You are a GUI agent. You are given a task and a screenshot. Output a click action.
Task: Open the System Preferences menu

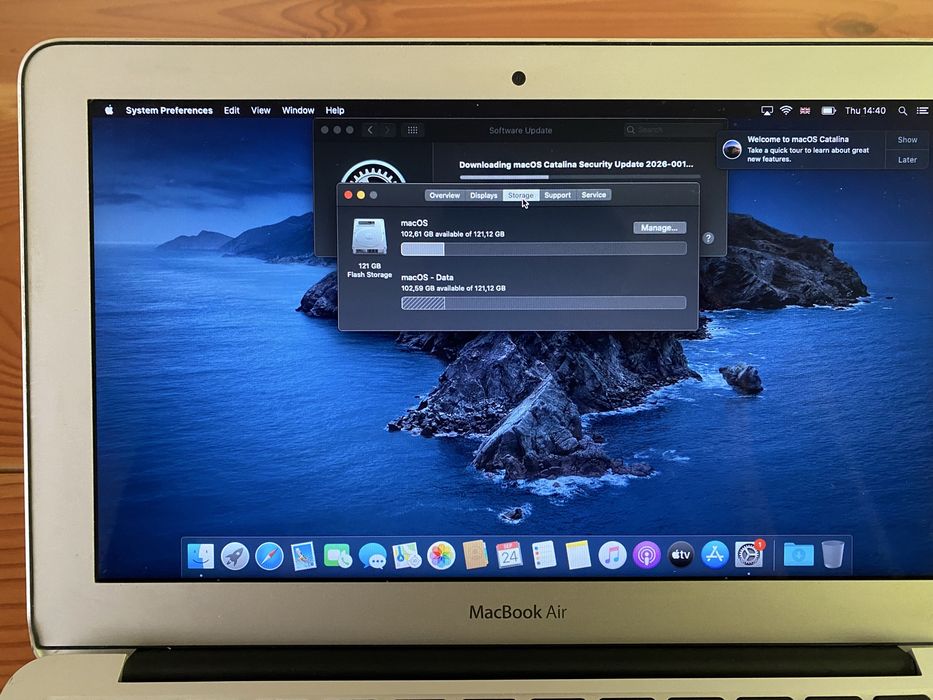coord(169,110)
